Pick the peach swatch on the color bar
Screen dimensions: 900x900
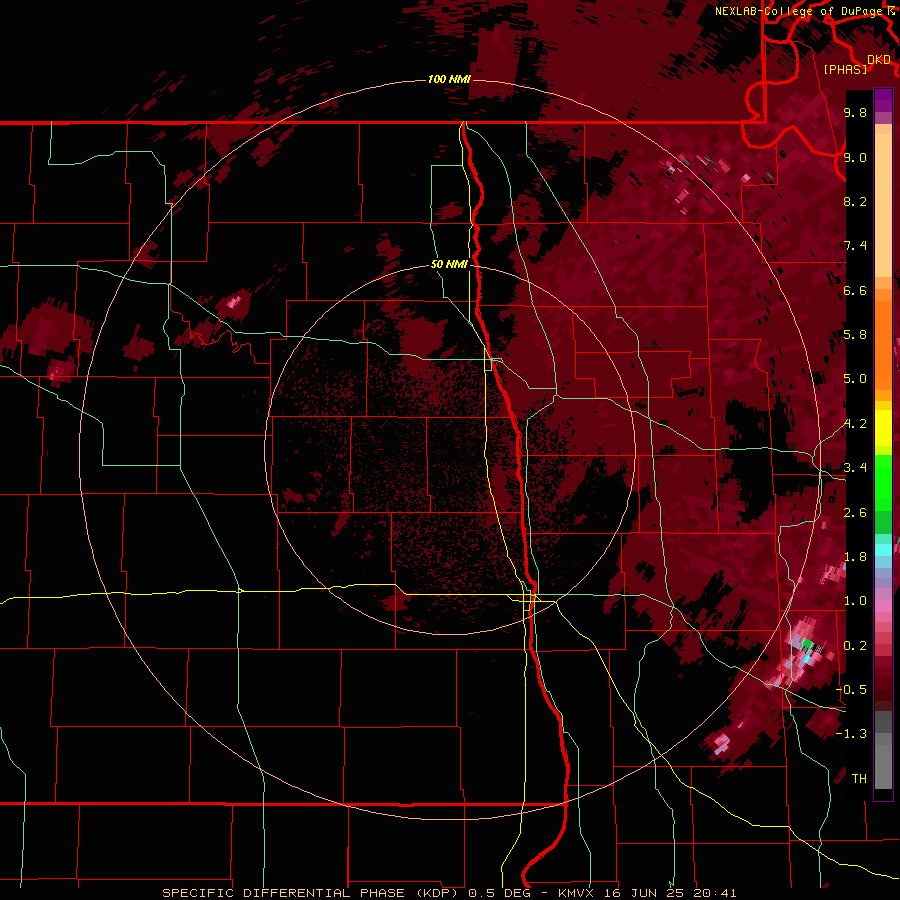[x=883, y=207]
